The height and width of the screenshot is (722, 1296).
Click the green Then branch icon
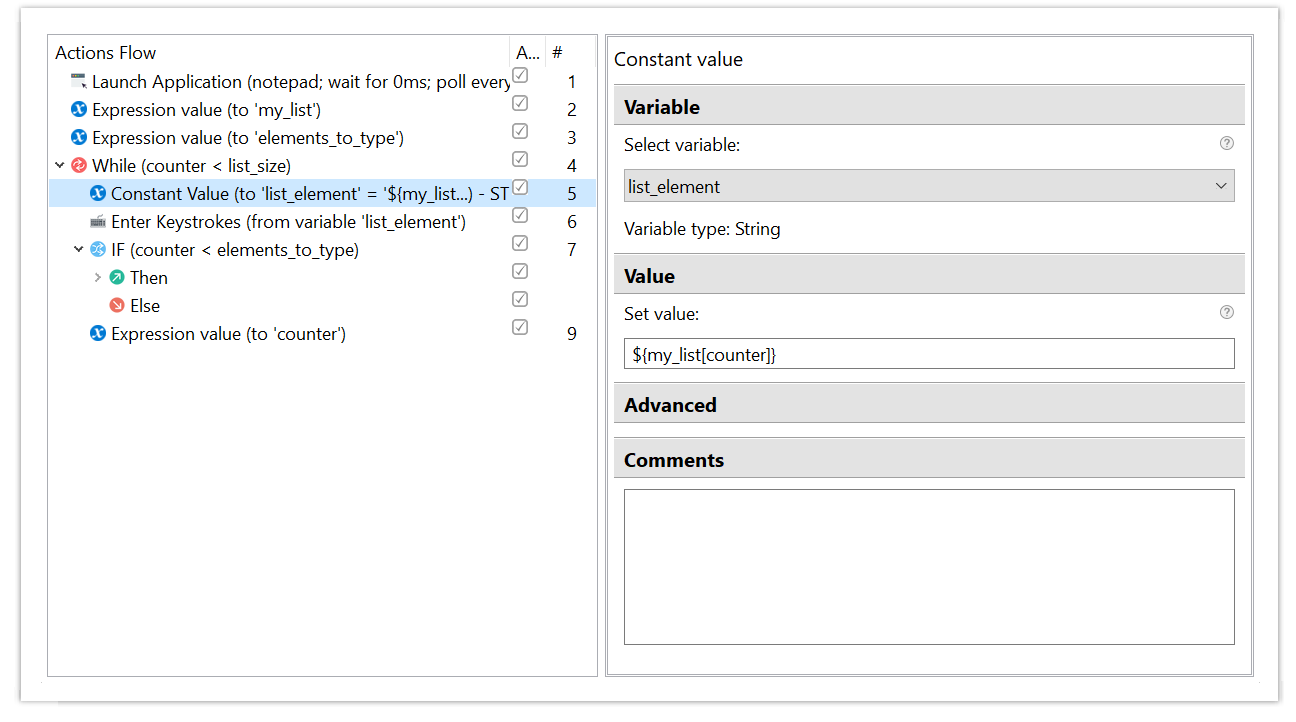(x=117, y=277)
